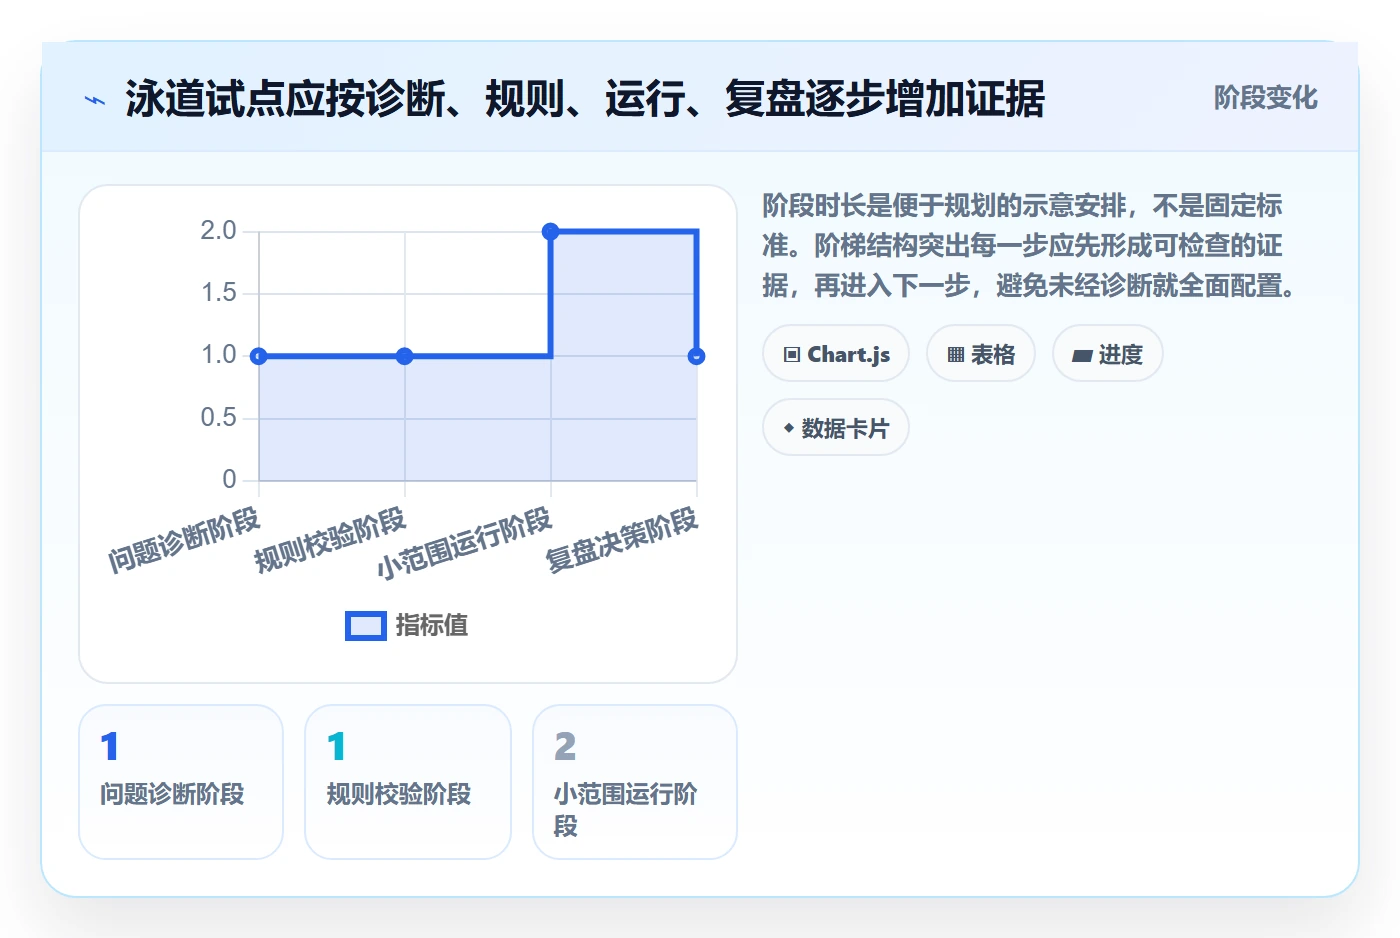Select the 表格 chip
The image size is (1400, 938).
981,353
